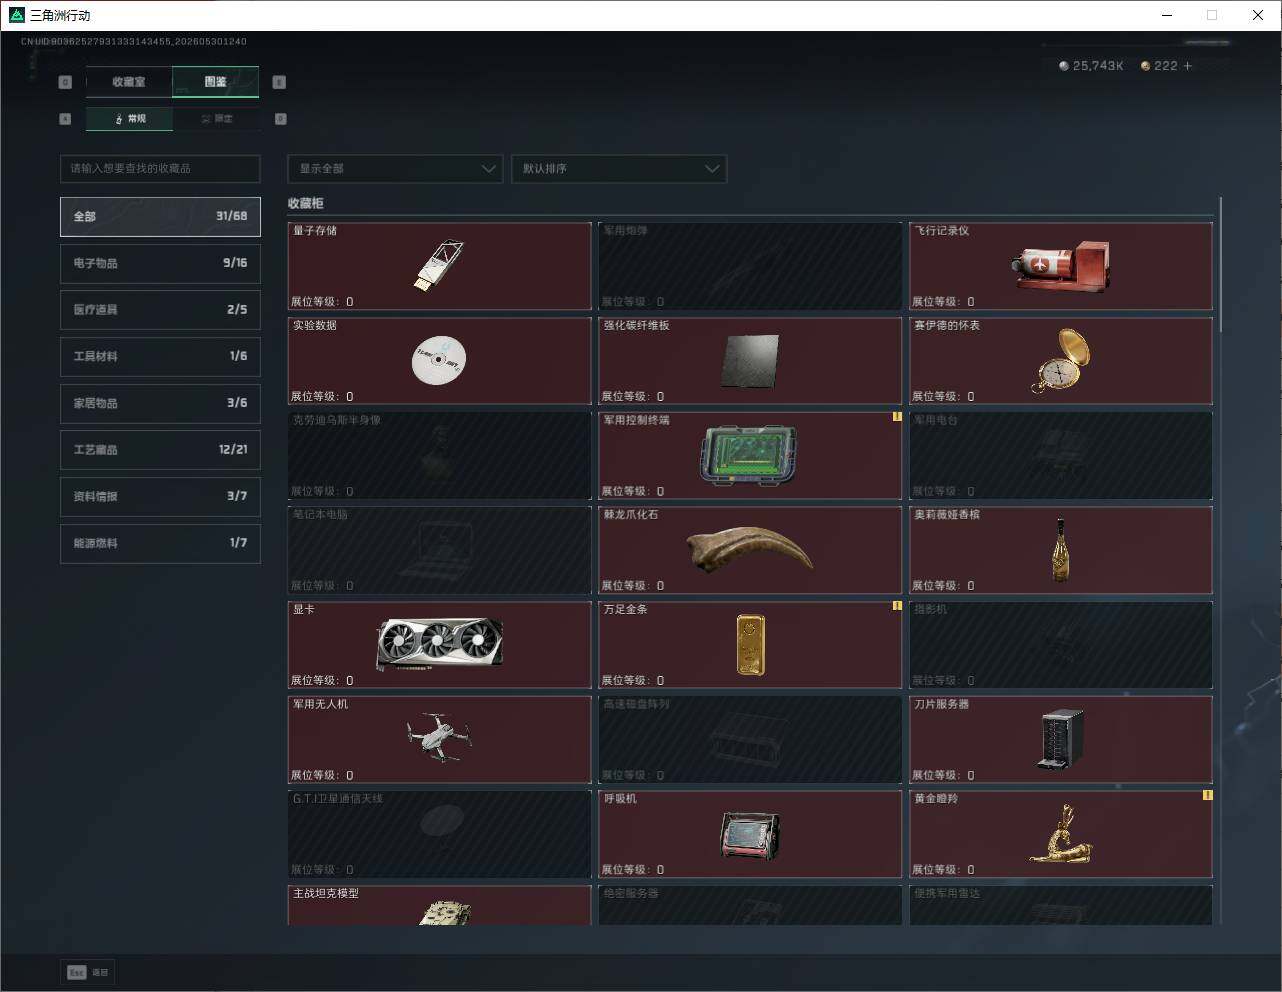Image resolution: width=1282 pixels, height=992 pixels.
Task: Click the left key-hint icon before 收藏室
Action: [66, 82]
